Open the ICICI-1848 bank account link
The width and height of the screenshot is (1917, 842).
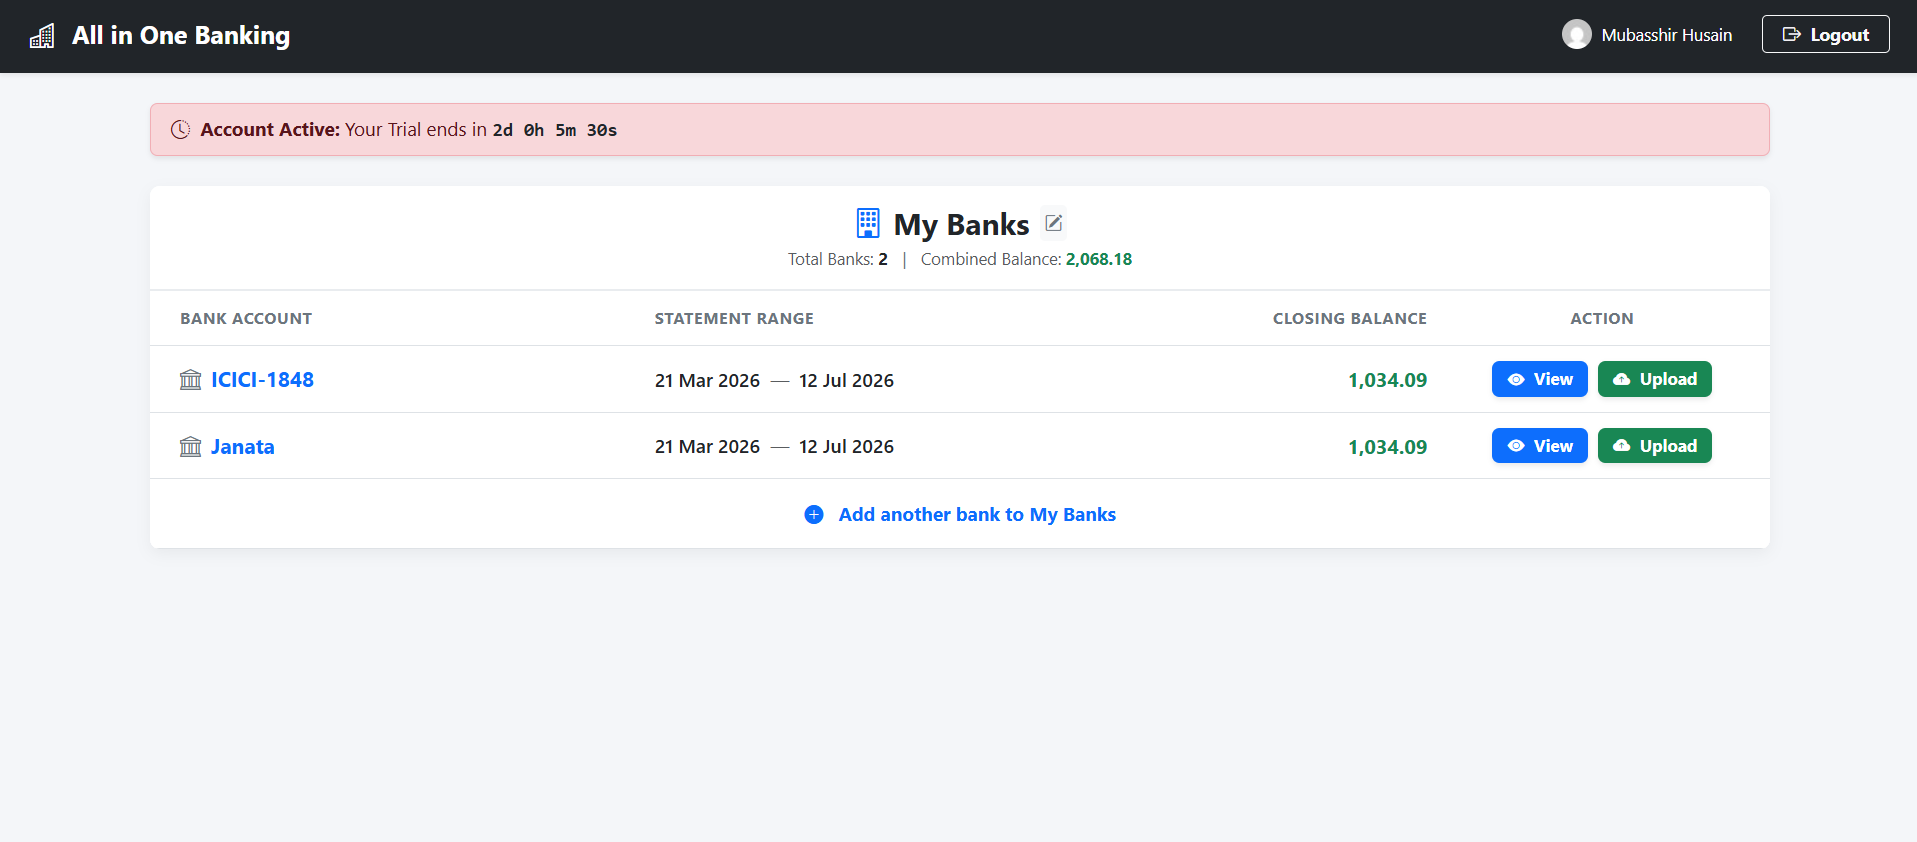[262, 380]
